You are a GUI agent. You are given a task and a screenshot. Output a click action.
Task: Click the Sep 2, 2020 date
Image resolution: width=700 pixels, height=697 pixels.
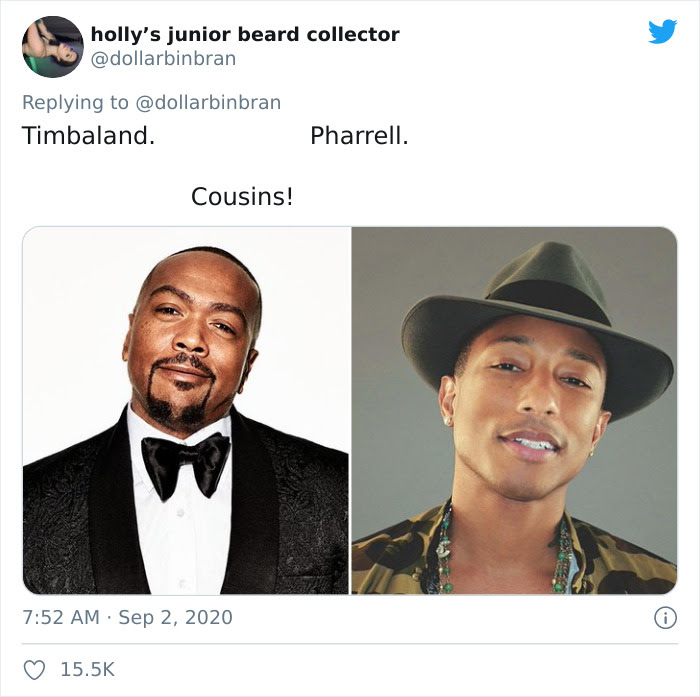[x=175, y=618]
